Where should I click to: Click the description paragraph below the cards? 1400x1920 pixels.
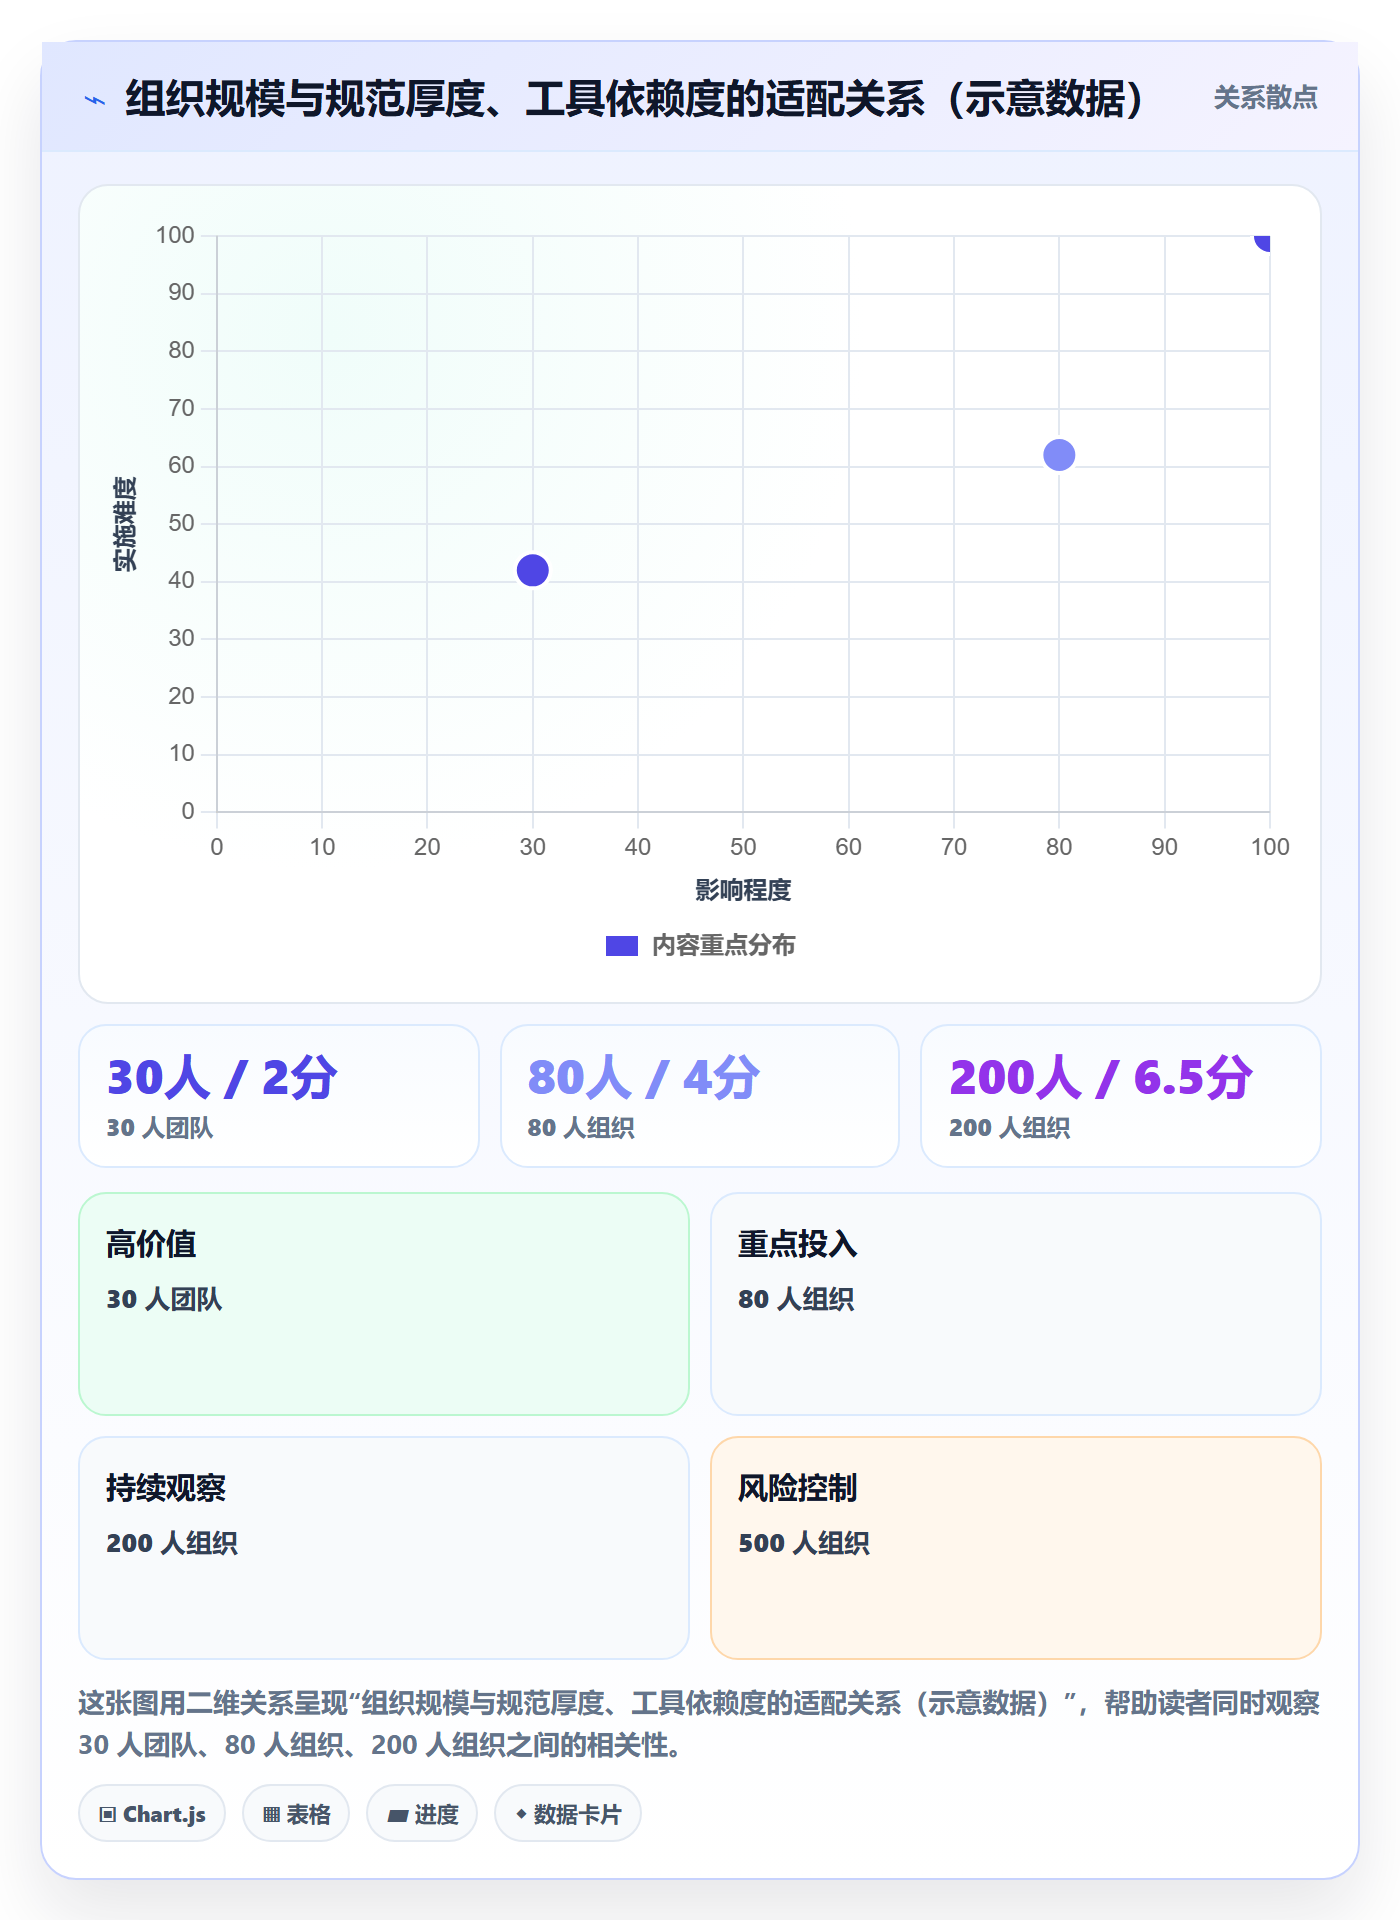click(x=700, y=1724)
